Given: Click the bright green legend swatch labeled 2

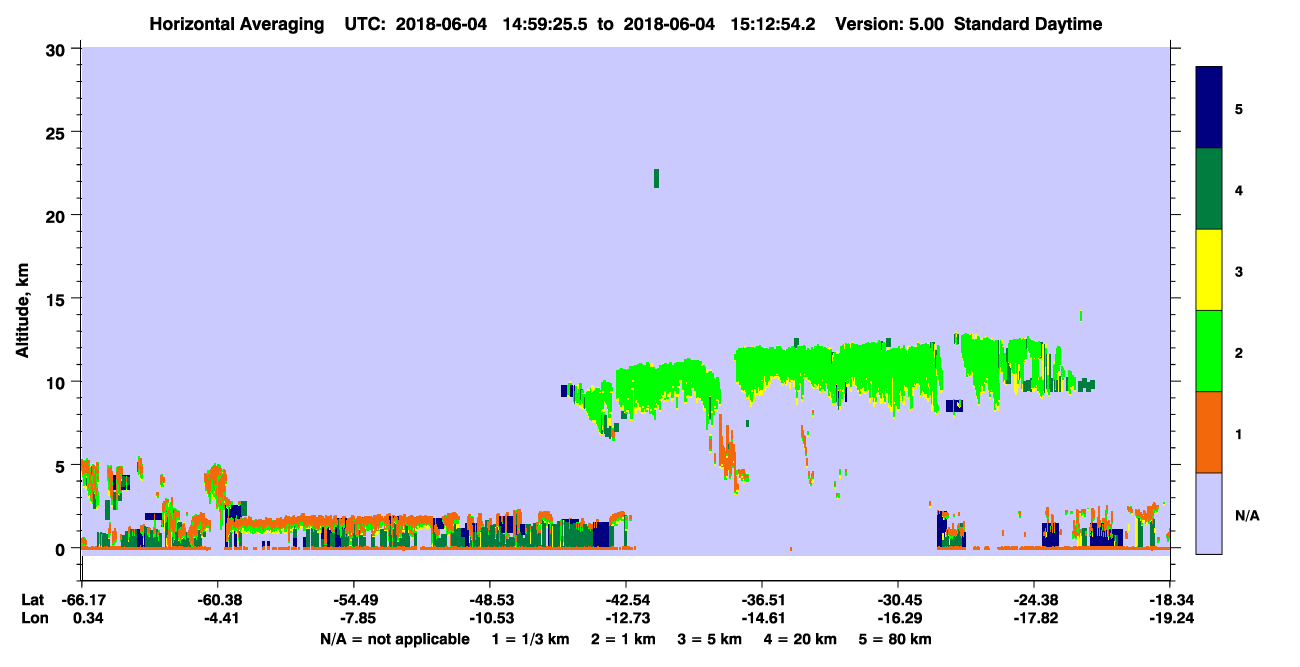Looking at the screenshot, I should 1209,351.
